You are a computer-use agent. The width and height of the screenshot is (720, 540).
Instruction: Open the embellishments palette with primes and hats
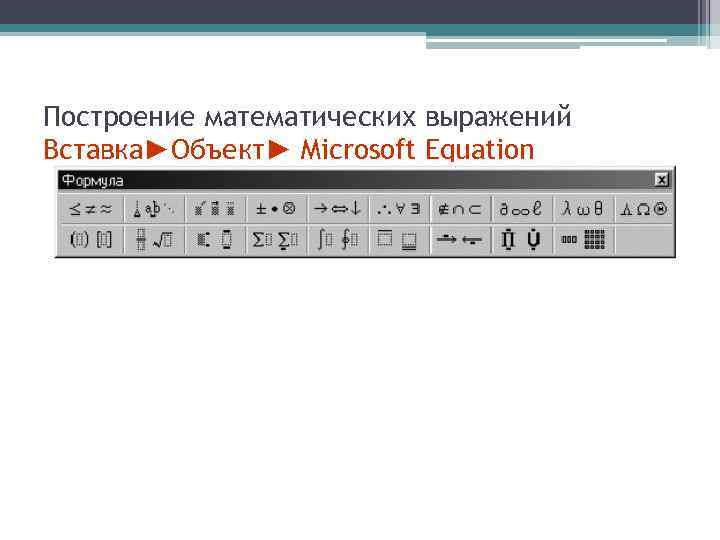click(x=215, y=209)
